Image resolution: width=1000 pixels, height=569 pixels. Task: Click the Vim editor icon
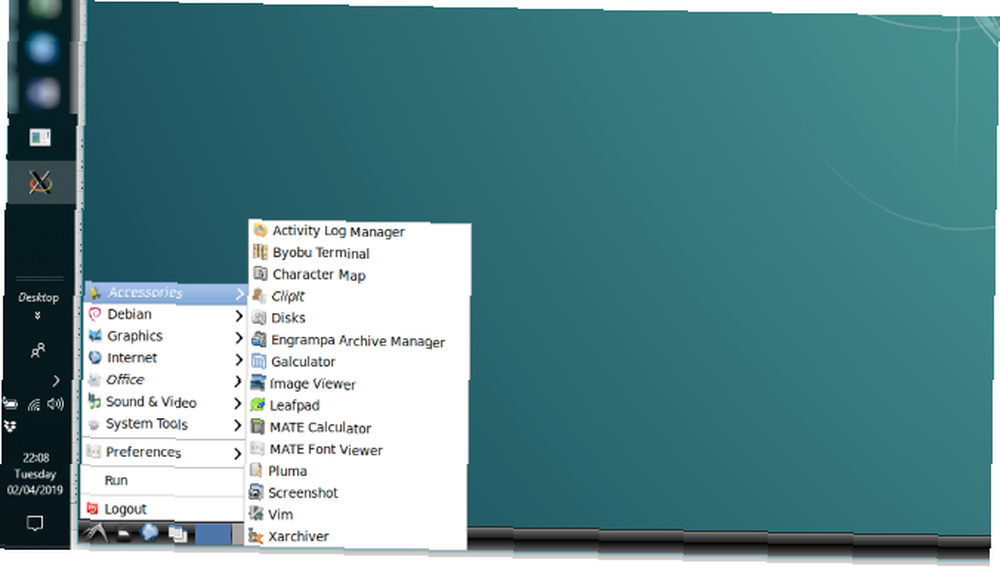tap(256, 514)
